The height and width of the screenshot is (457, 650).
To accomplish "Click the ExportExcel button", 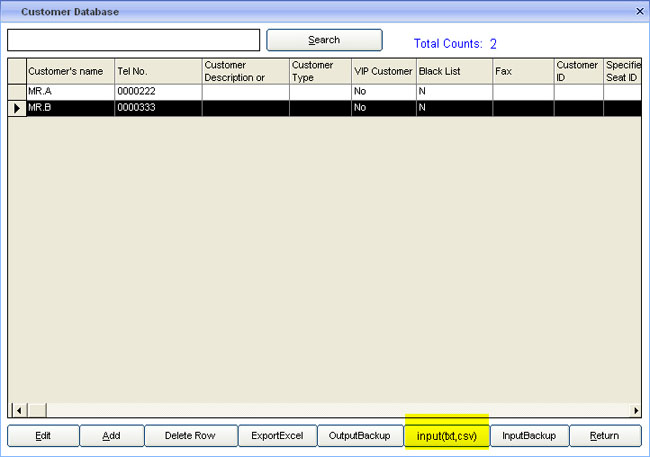I will [x=277, y=436].
